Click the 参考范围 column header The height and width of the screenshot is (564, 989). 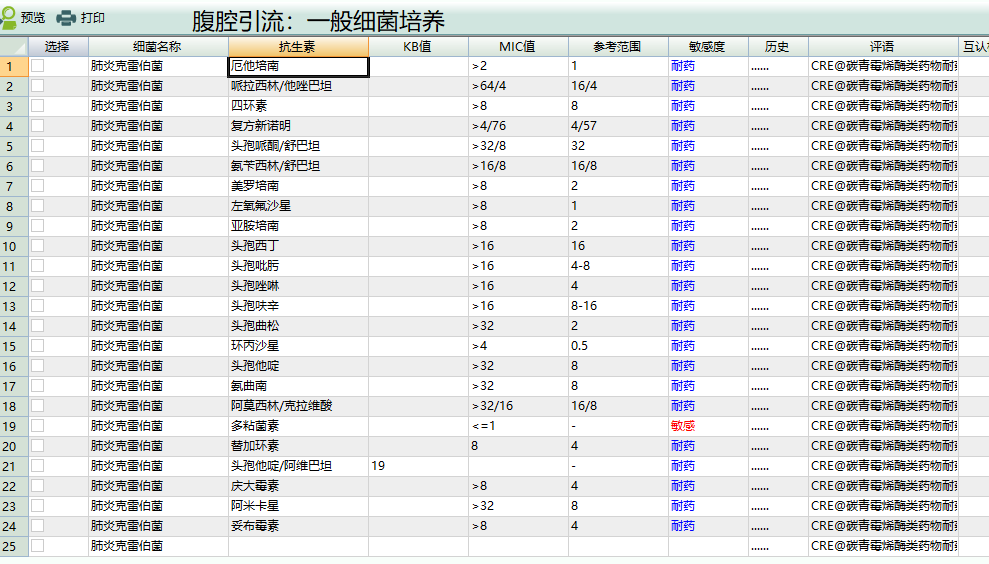point(617,46)
